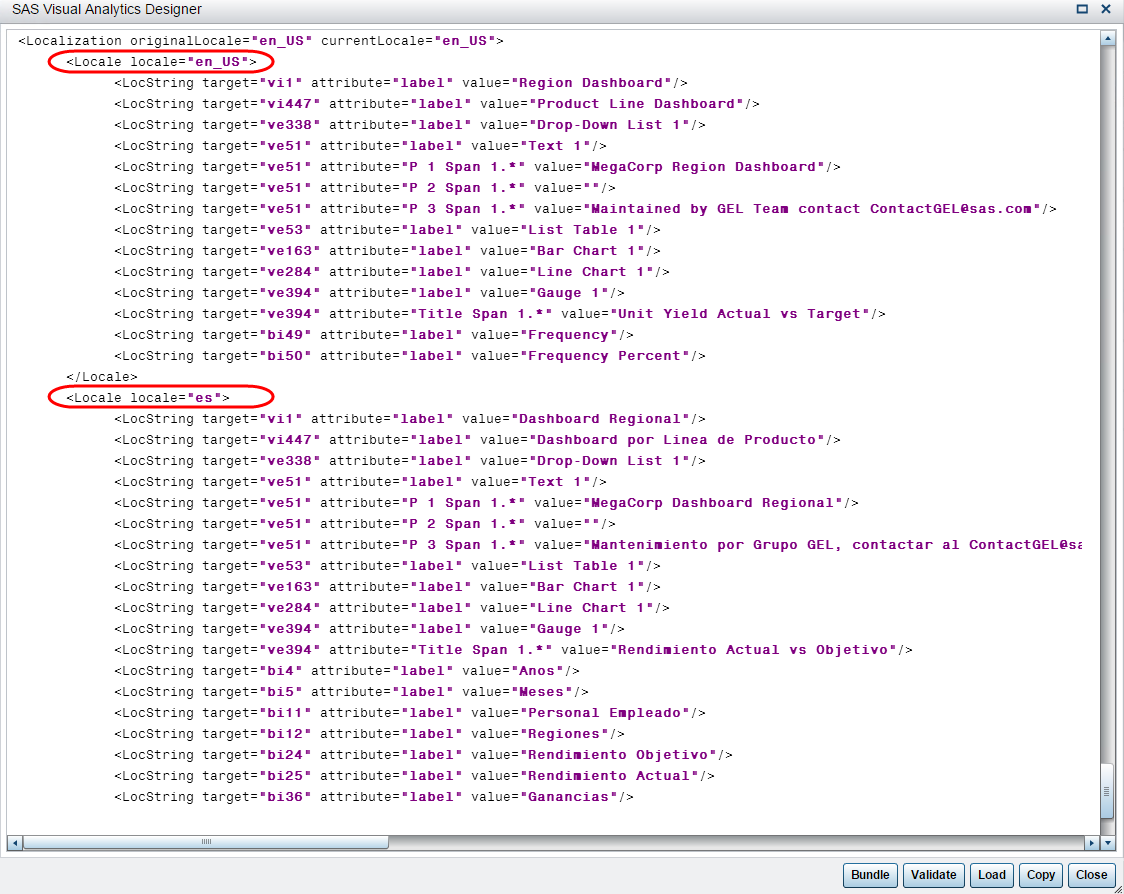This screenshot has height=894, width=1124.
Task: Click the bi12 "Regiones" label line
Action: coord(369,734)
